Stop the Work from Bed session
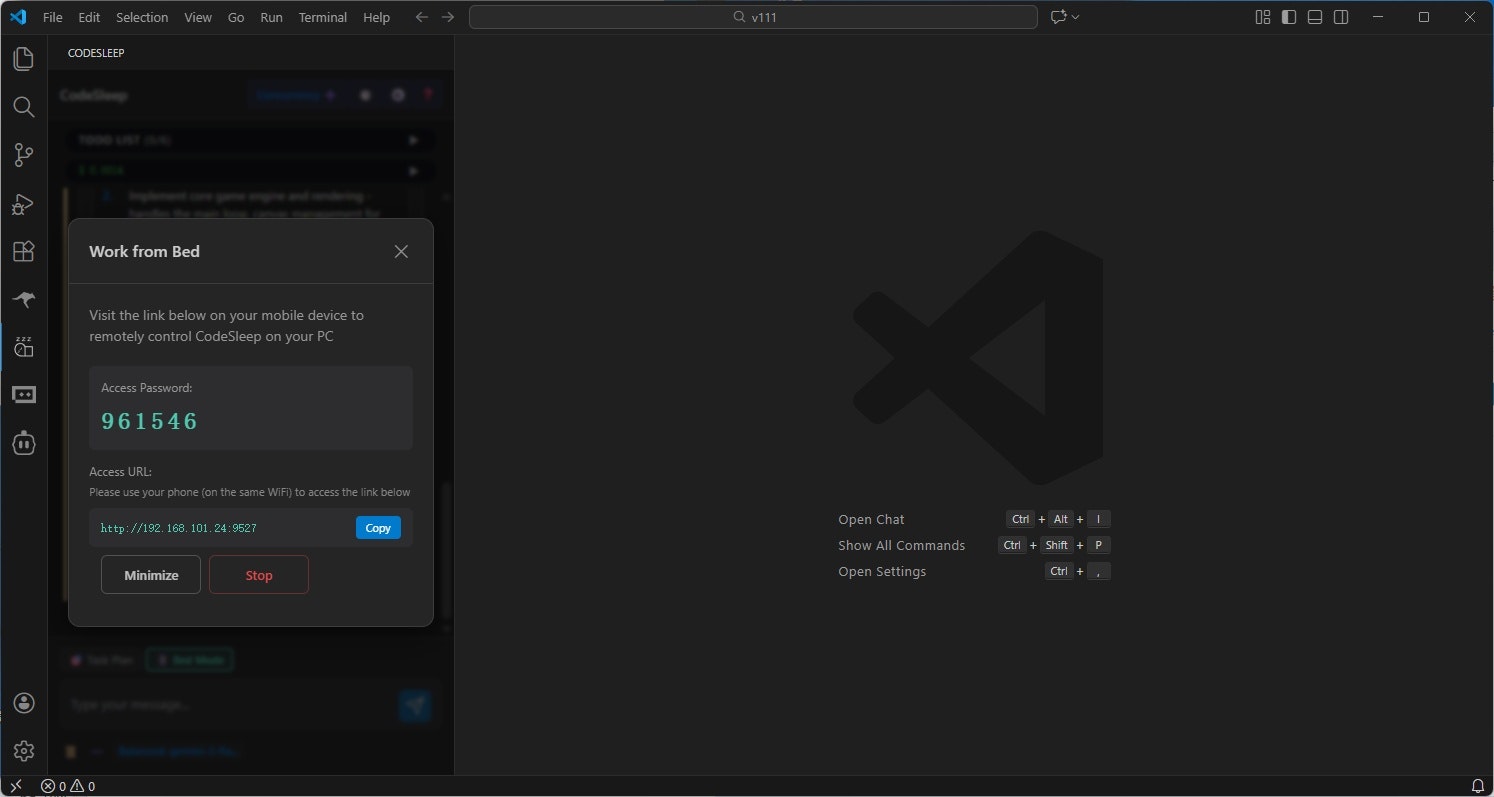 pos(258,574)
